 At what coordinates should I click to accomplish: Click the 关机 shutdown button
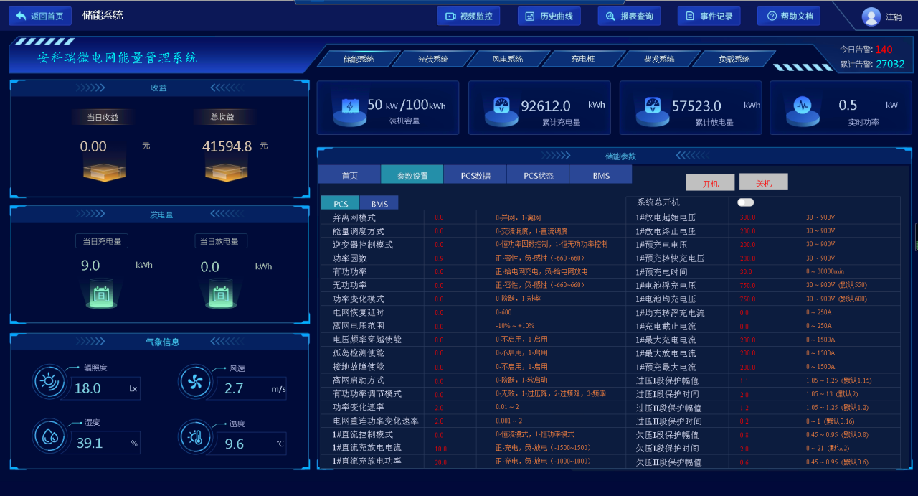coord(763,183)
